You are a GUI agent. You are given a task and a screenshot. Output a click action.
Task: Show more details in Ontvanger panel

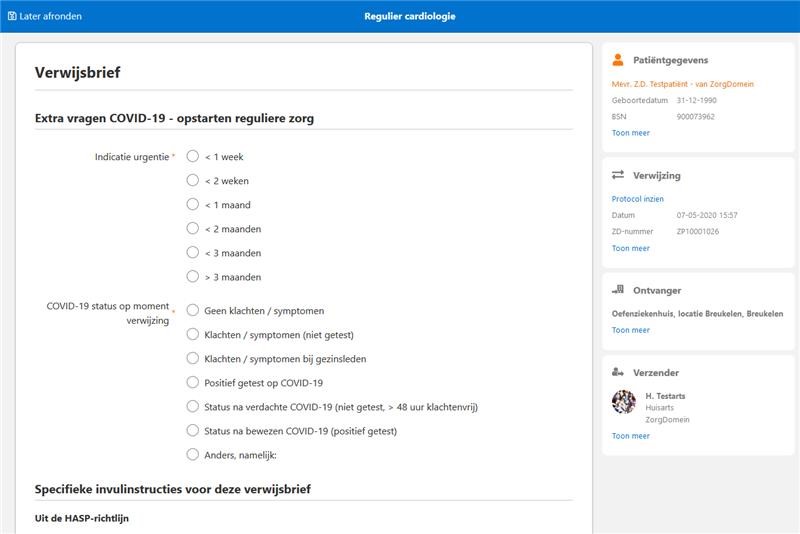(631, 330)
